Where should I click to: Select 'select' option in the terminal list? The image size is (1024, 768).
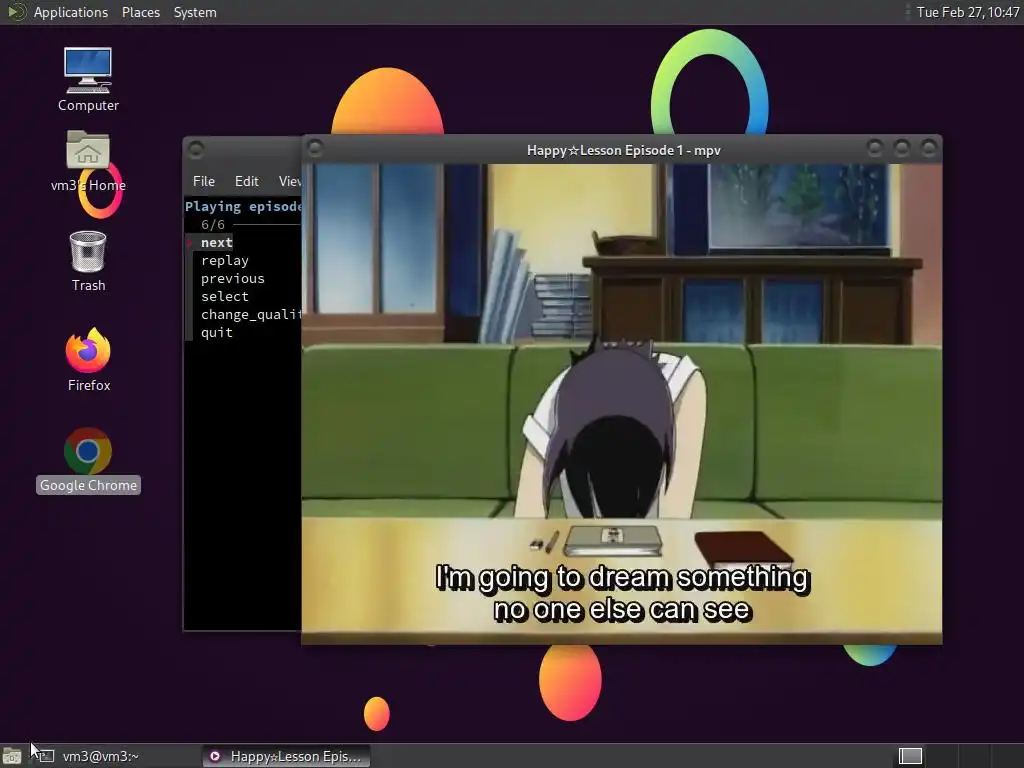tap(225, 296)
